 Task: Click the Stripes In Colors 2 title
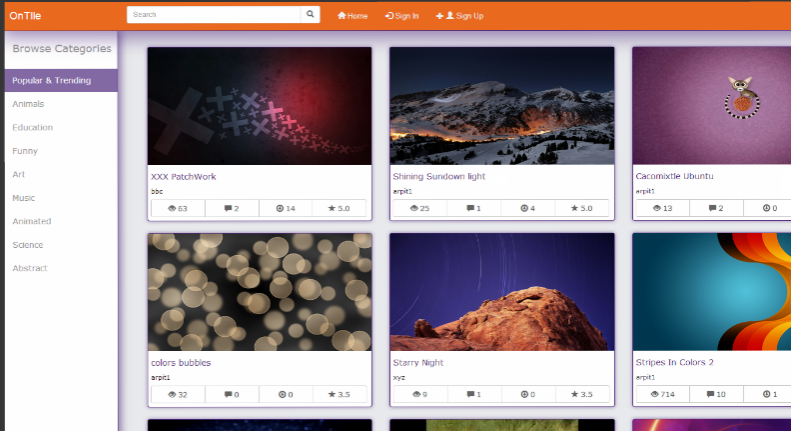click(674, 362)
